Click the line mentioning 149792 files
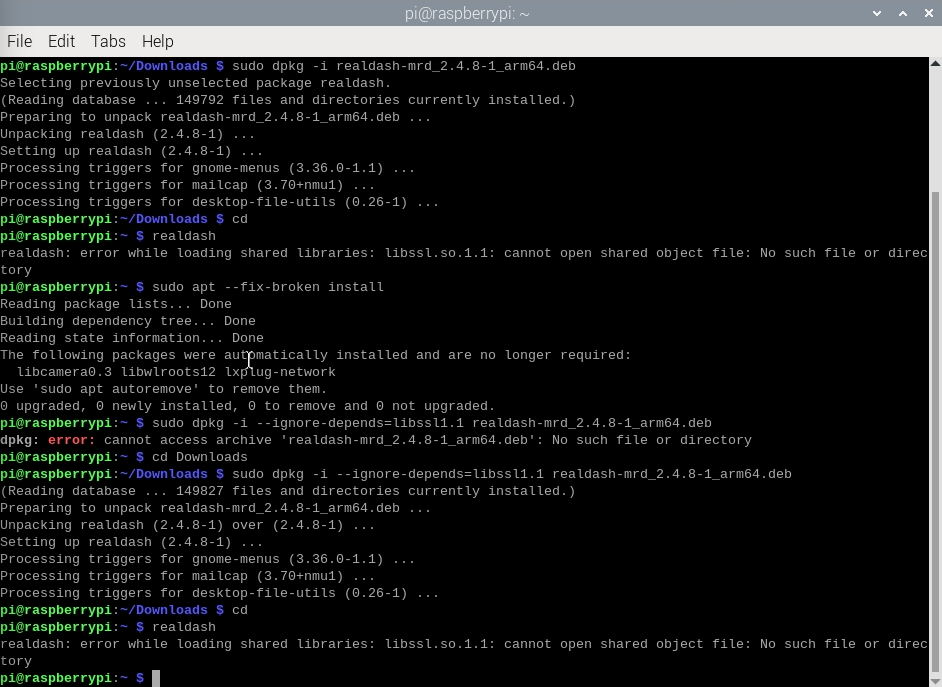 pyautogui.click(x=288, y=100)
